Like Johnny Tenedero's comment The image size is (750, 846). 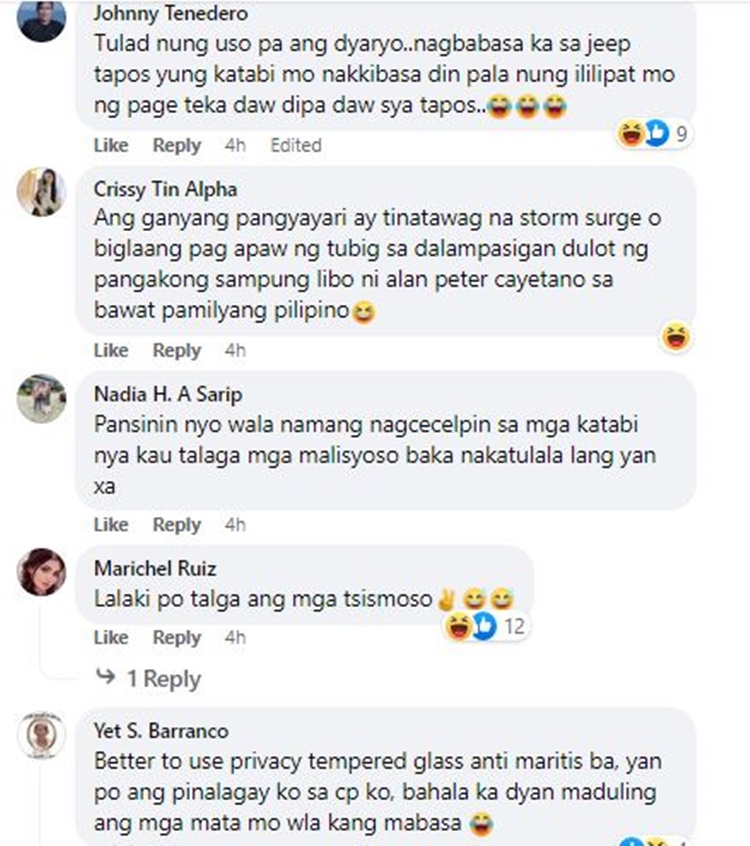point(111,145)
